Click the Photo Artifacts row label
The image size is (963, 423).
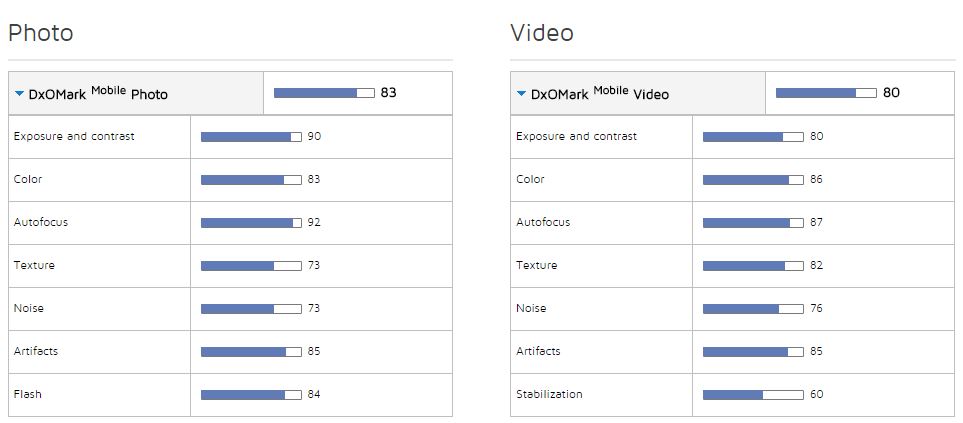click(x=36, y=351)
